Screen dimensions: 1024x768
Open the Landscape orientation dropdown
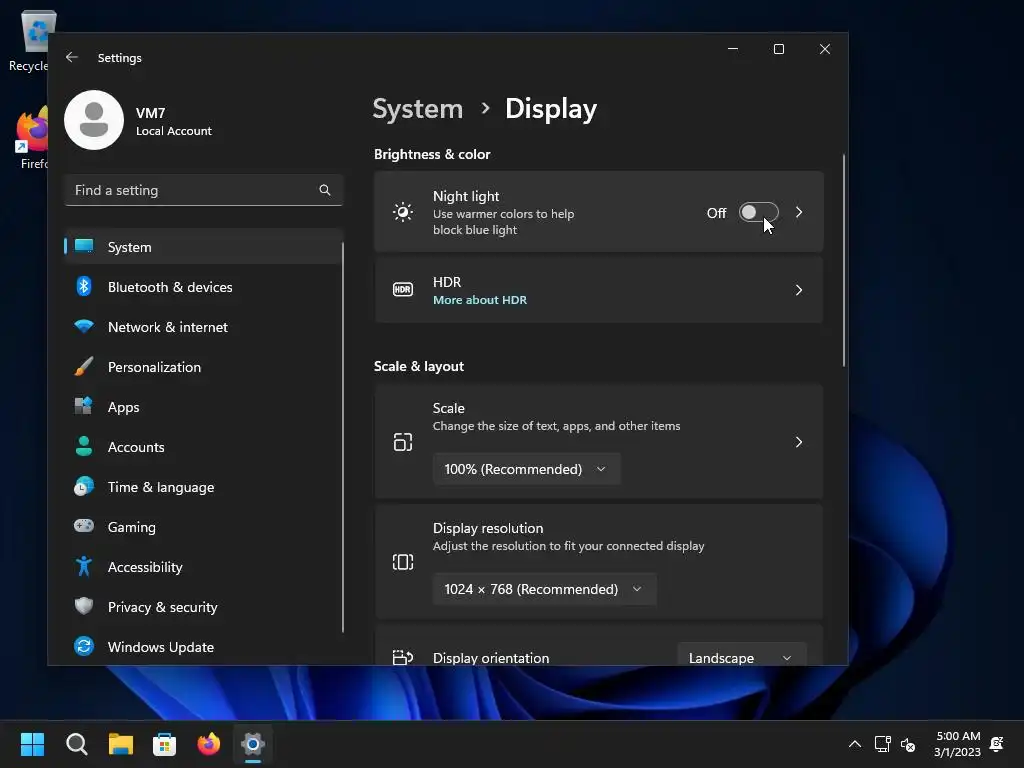tap(742, 654)
